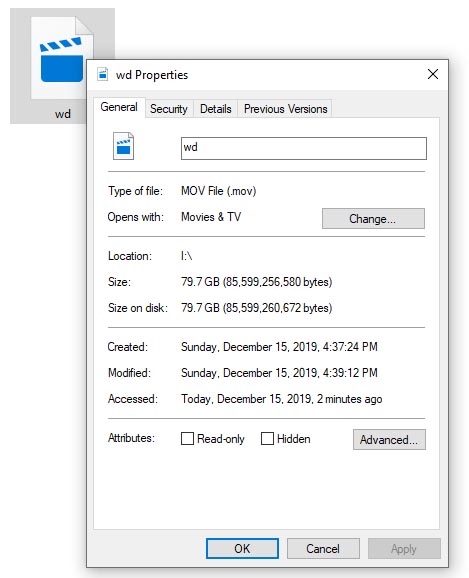Click the wd Properties title bar text
The image size is (469, 578).
[152, 75]
